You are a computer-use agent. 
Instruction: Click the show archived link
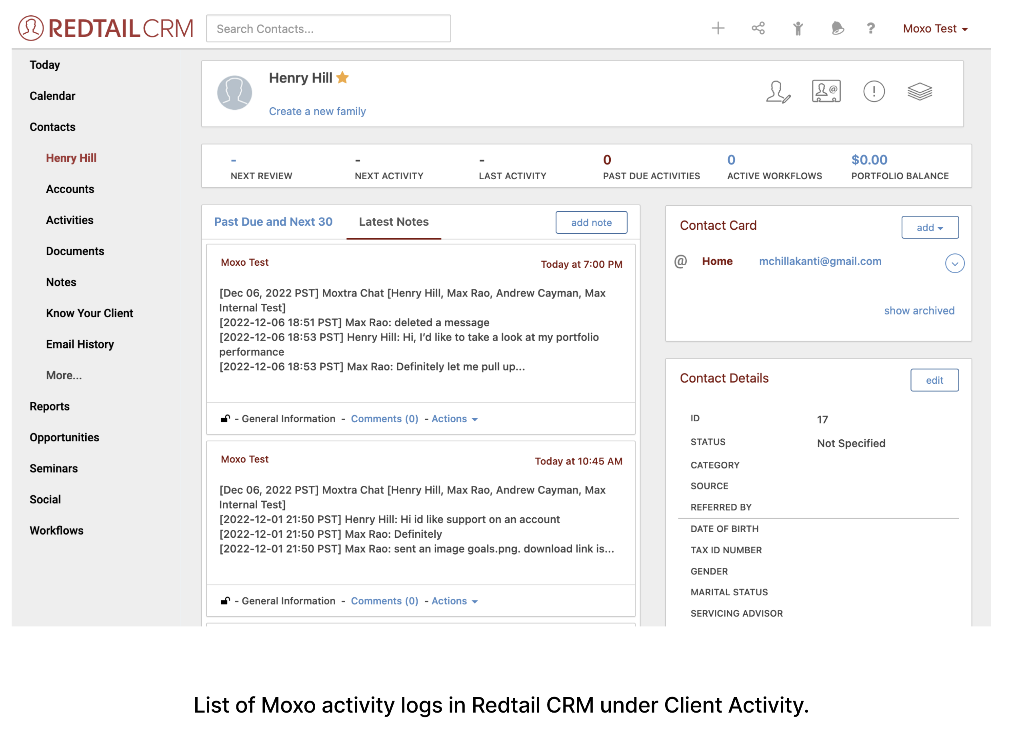(919, 310)
